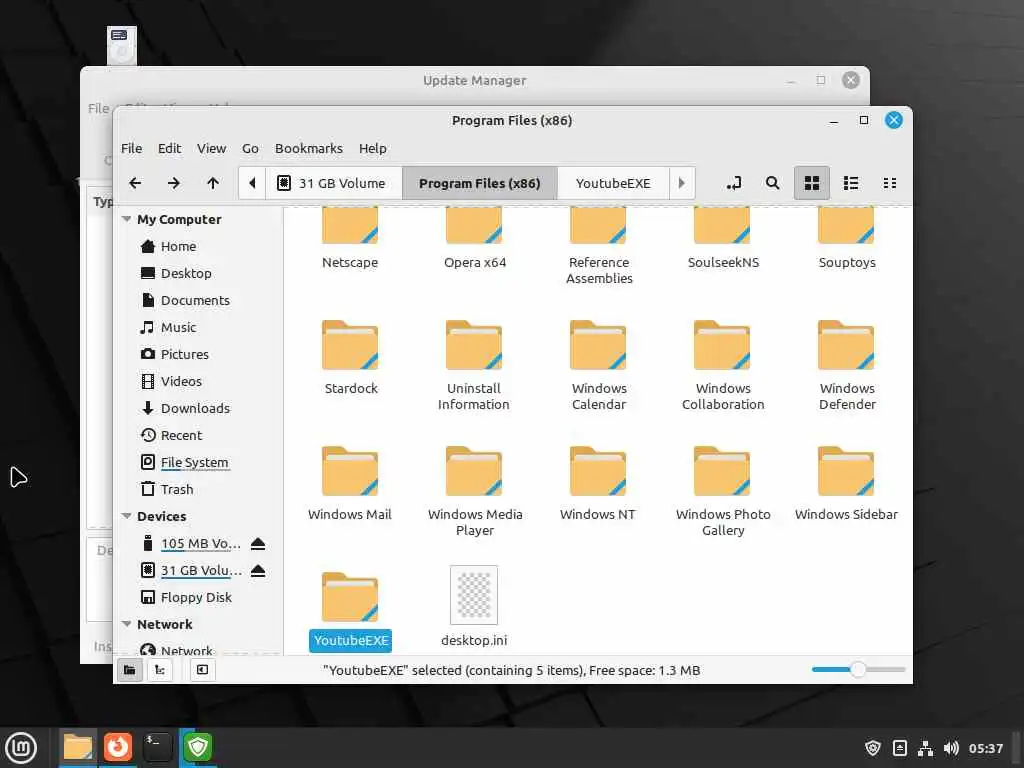The height and width of the screenshot is (768, 1024).
Task: Click the Program Files (x86) path button
Action: [480, 183]
